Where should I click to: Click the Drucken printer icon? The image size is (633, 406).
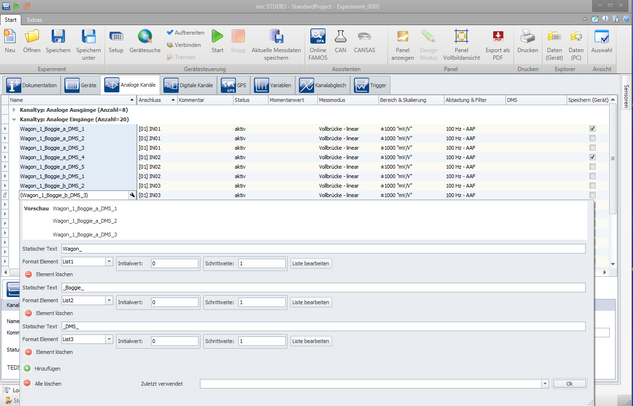pos(527,38)
